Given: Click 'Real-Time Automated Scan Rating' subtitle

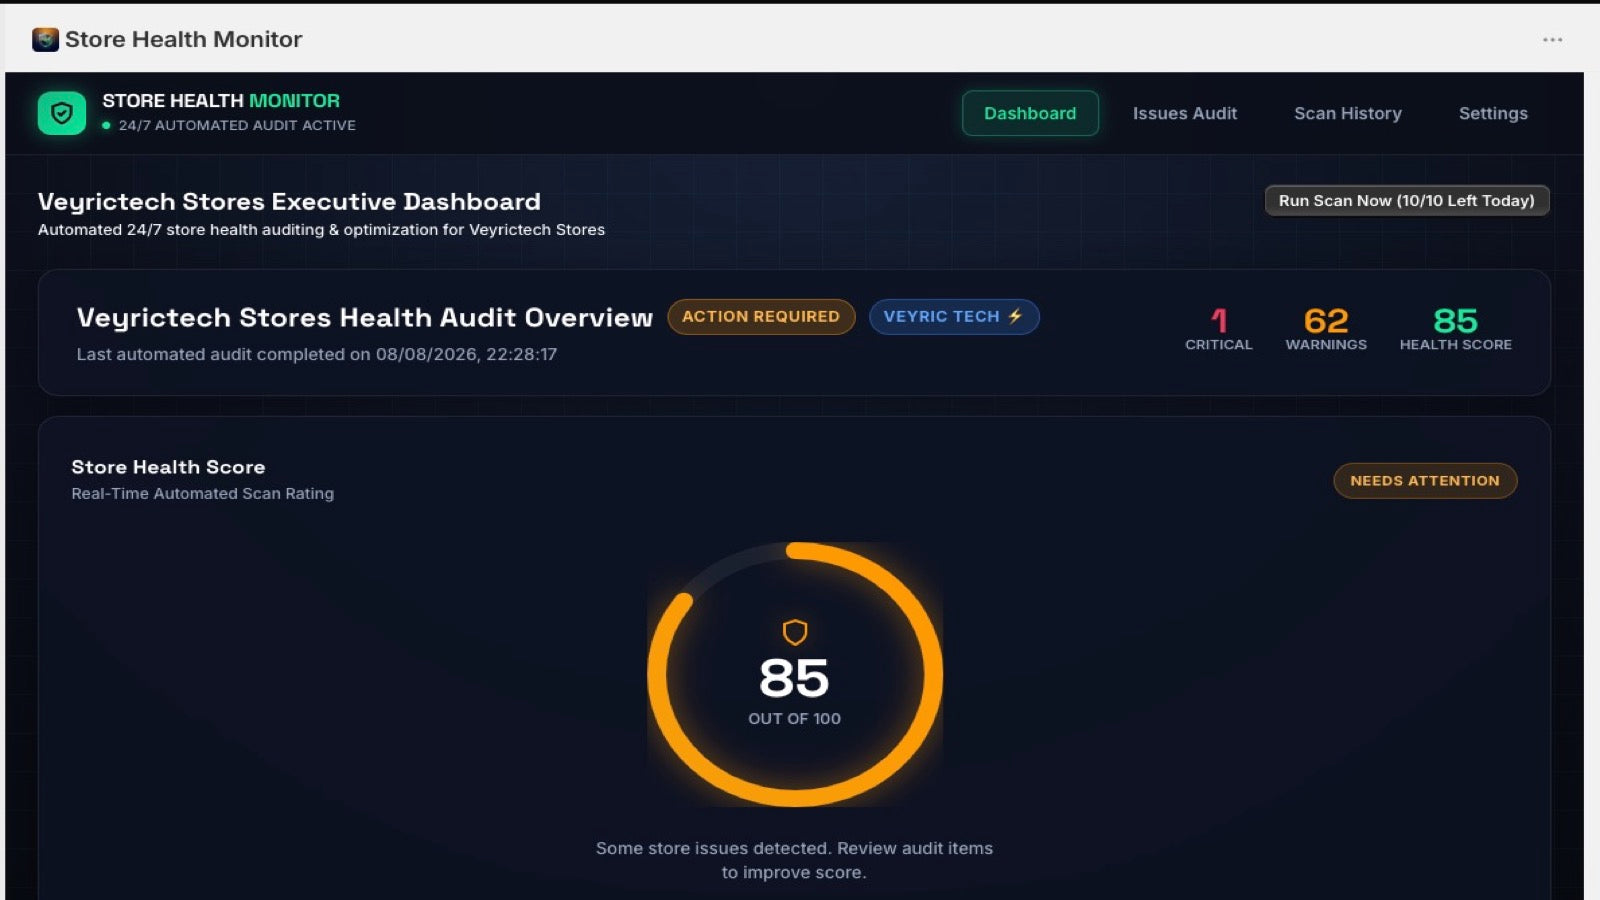Looking at the screenshot, I should [x=203, y=493].
